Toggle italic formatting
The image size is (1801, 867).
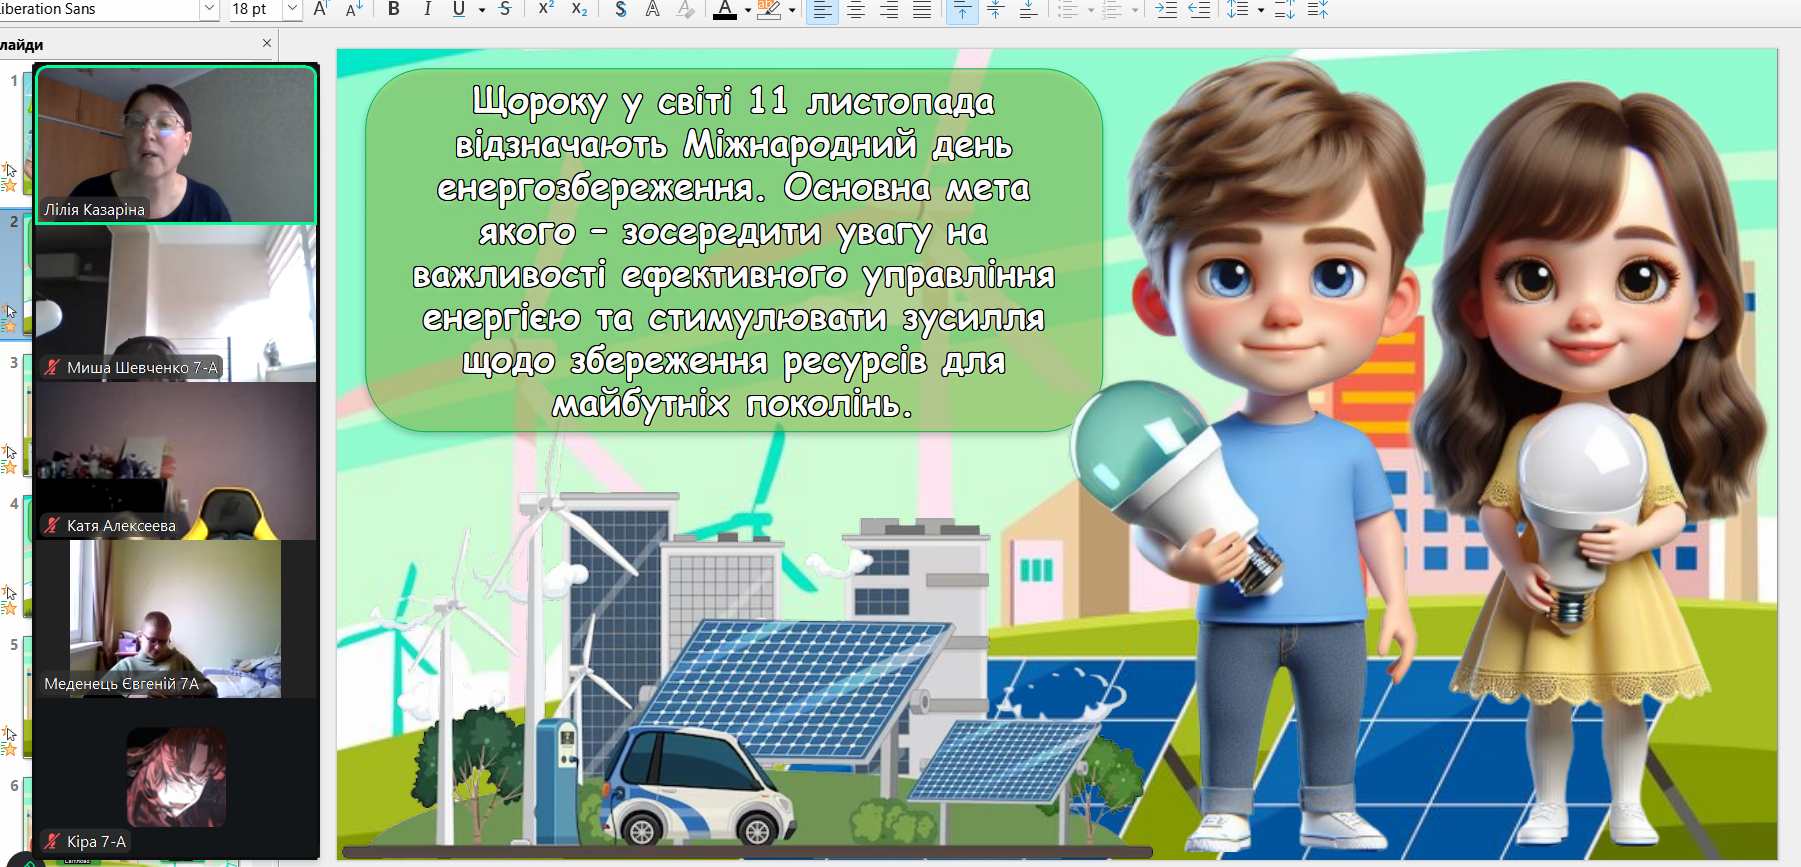click(428, 9)
